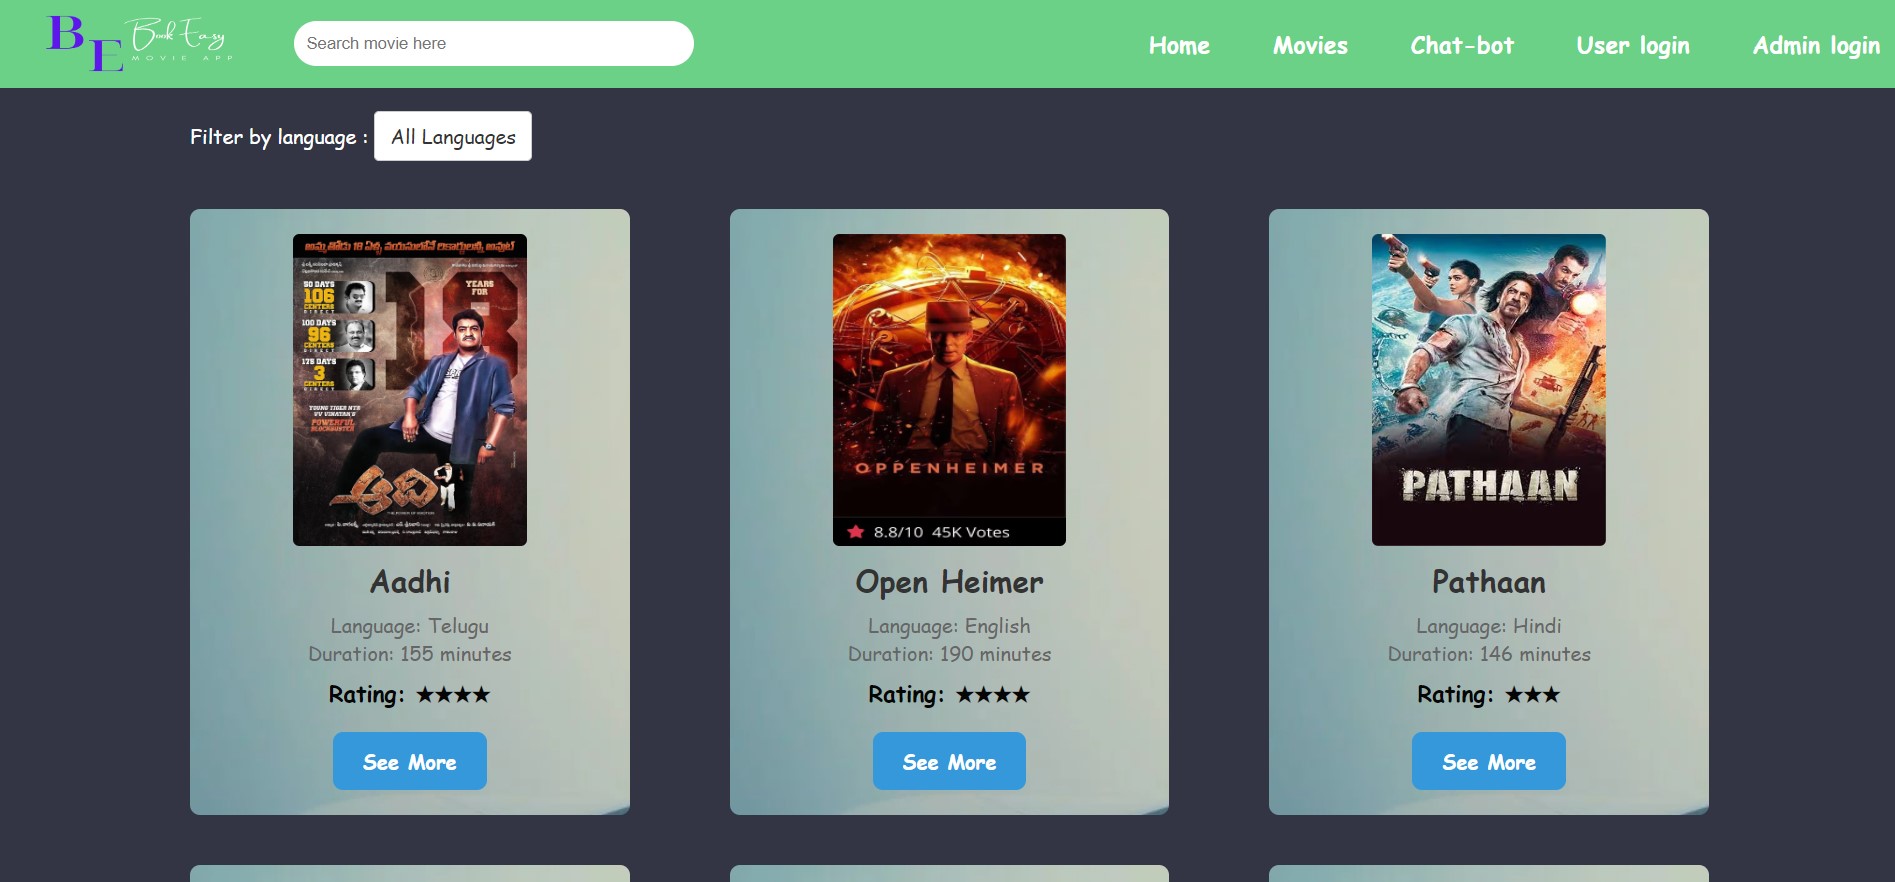
Task: Click See More for Pathaan
Action: point(1489,761)
